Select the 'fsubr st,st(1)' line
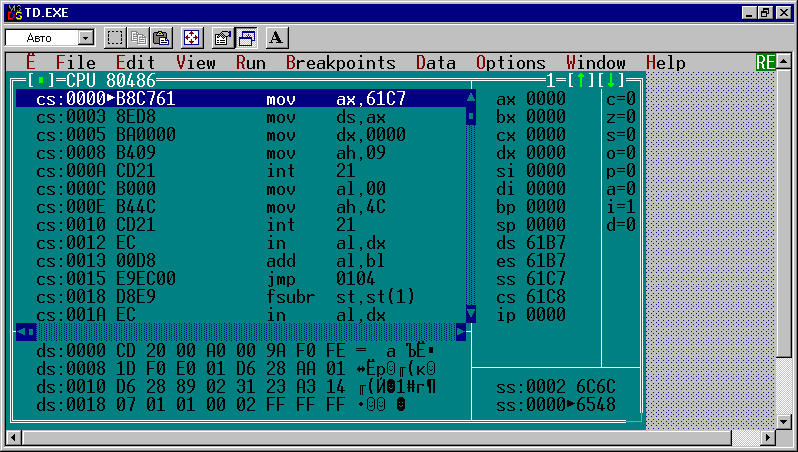 point(241,297)
